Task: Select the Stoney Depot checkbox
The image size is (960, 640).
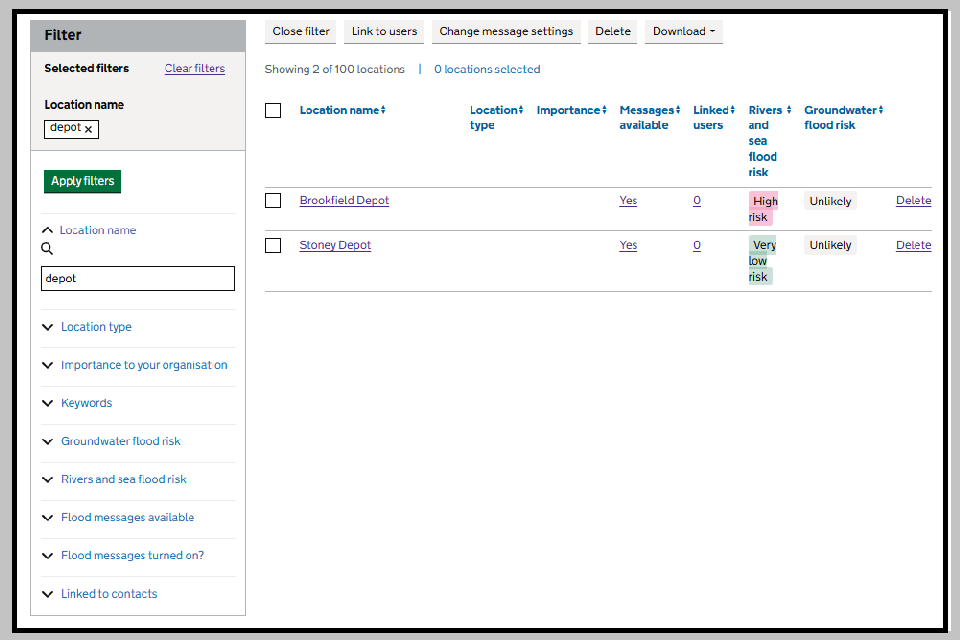Action: click(273, 245)
